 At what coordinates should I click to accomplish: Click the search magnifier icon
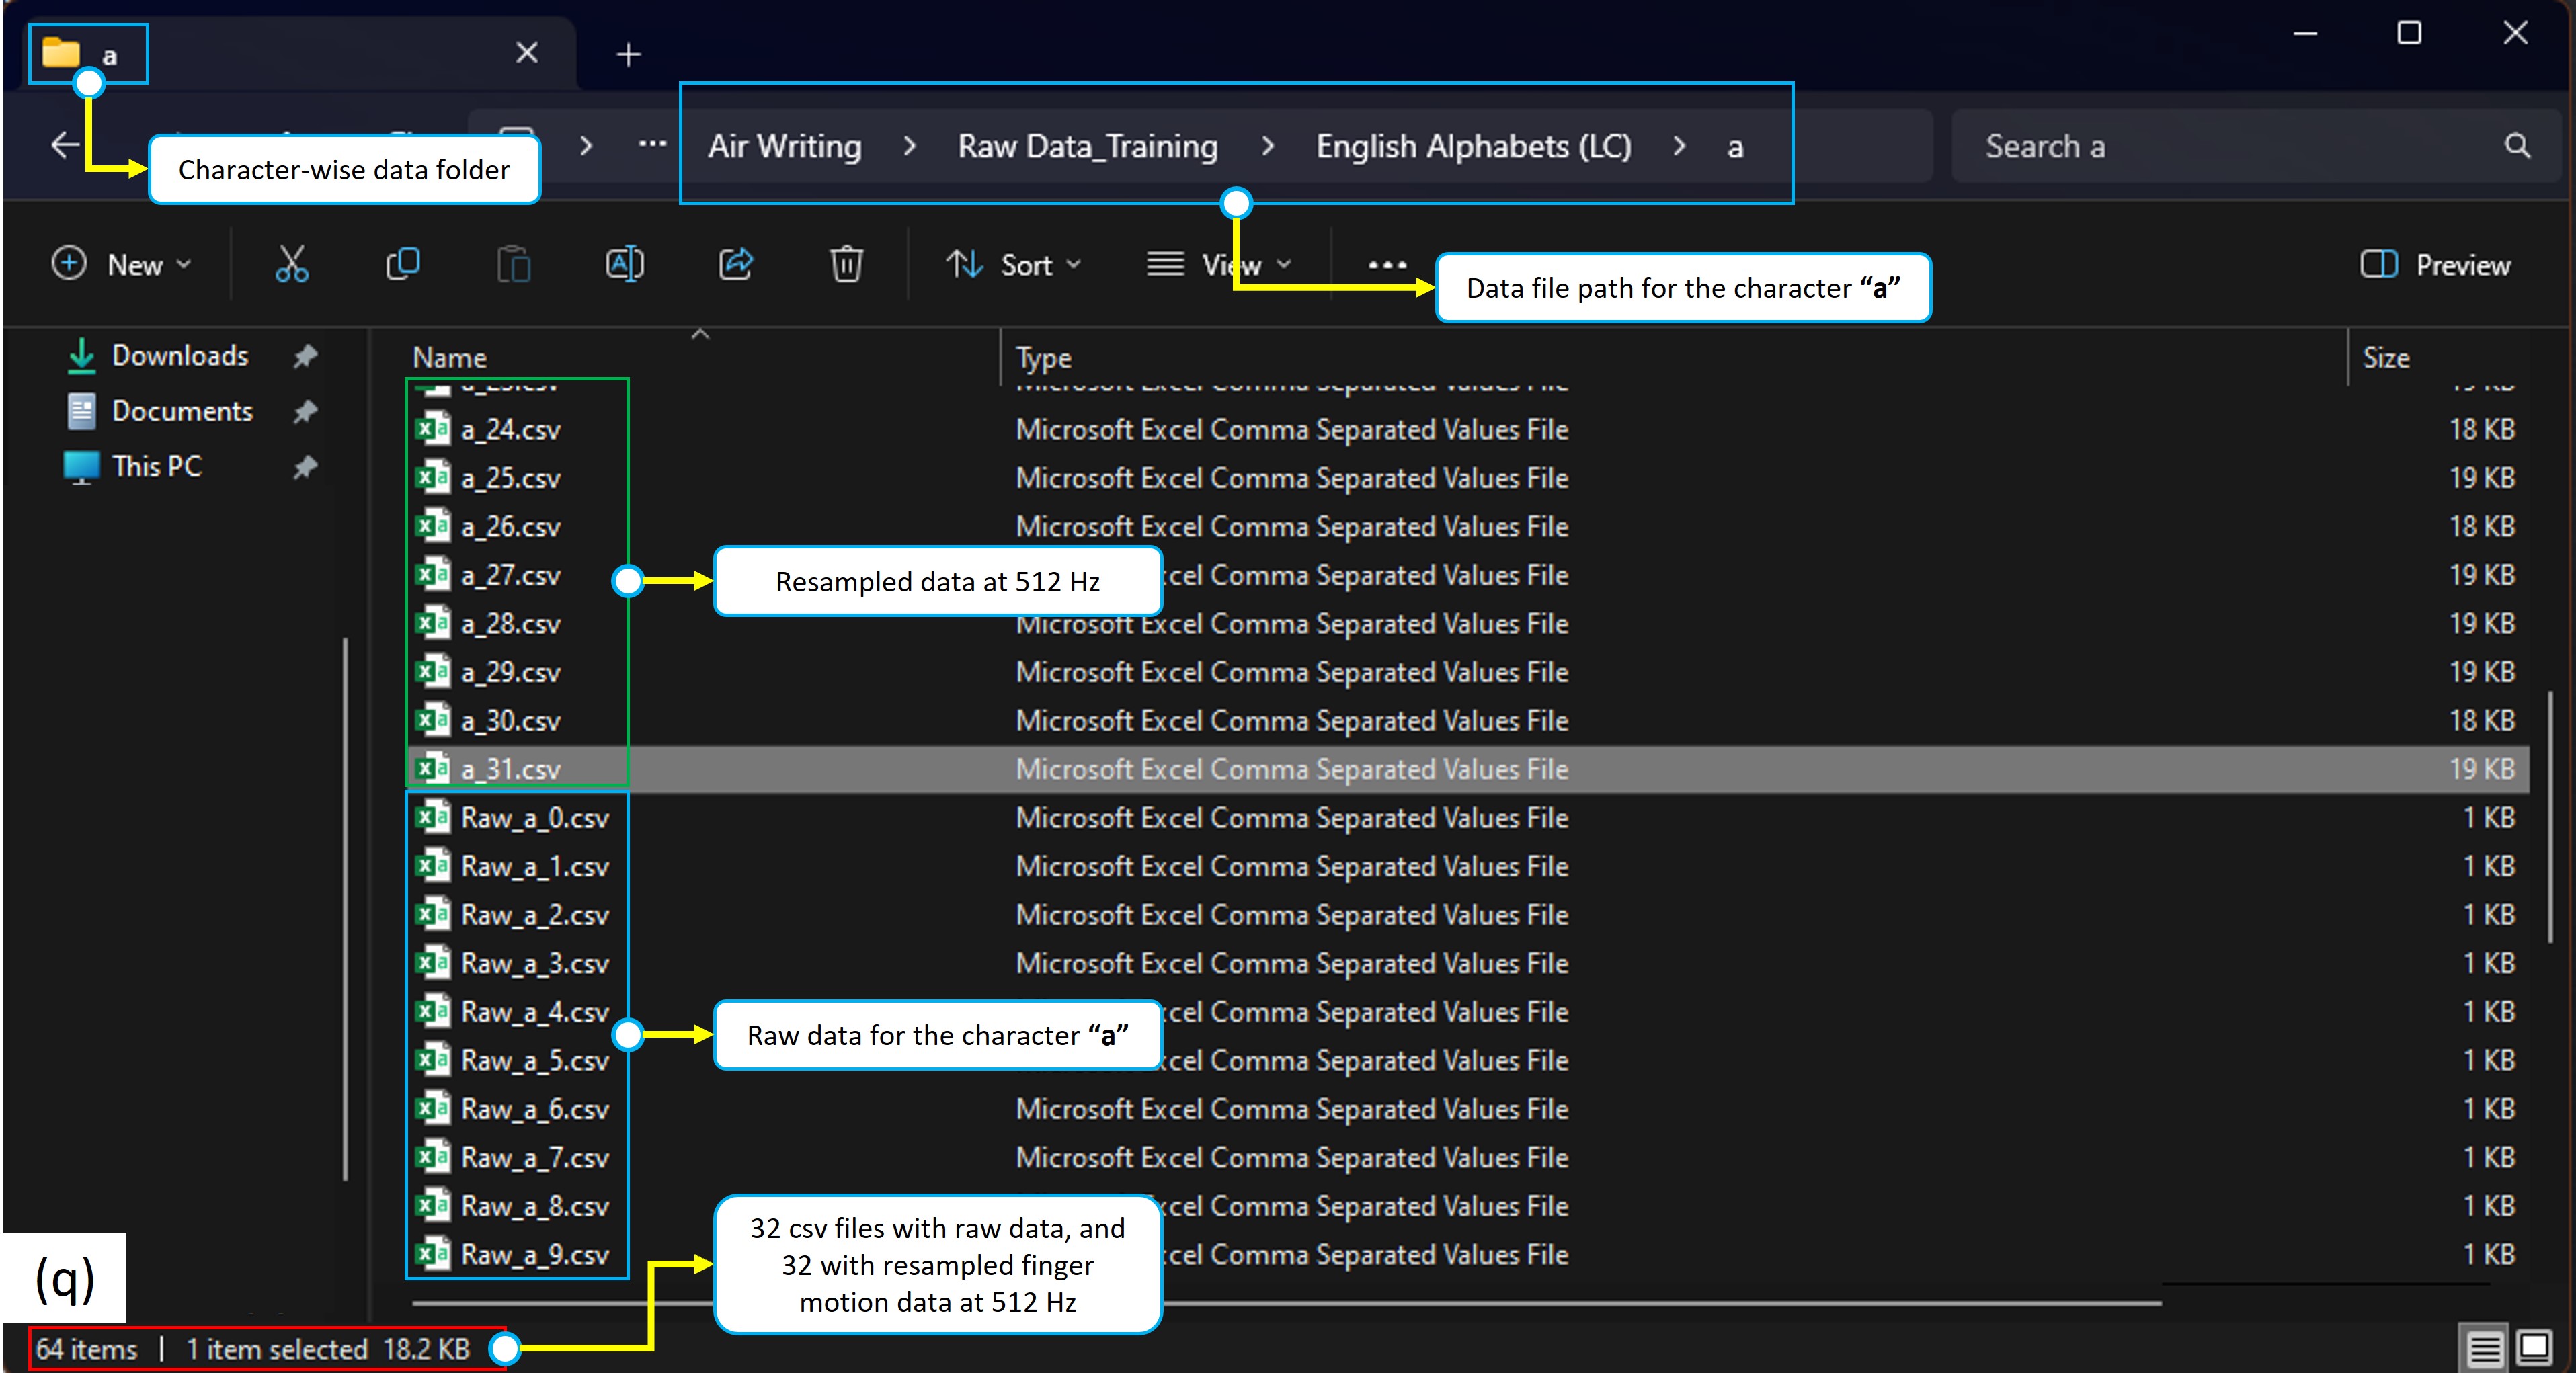2517,146
